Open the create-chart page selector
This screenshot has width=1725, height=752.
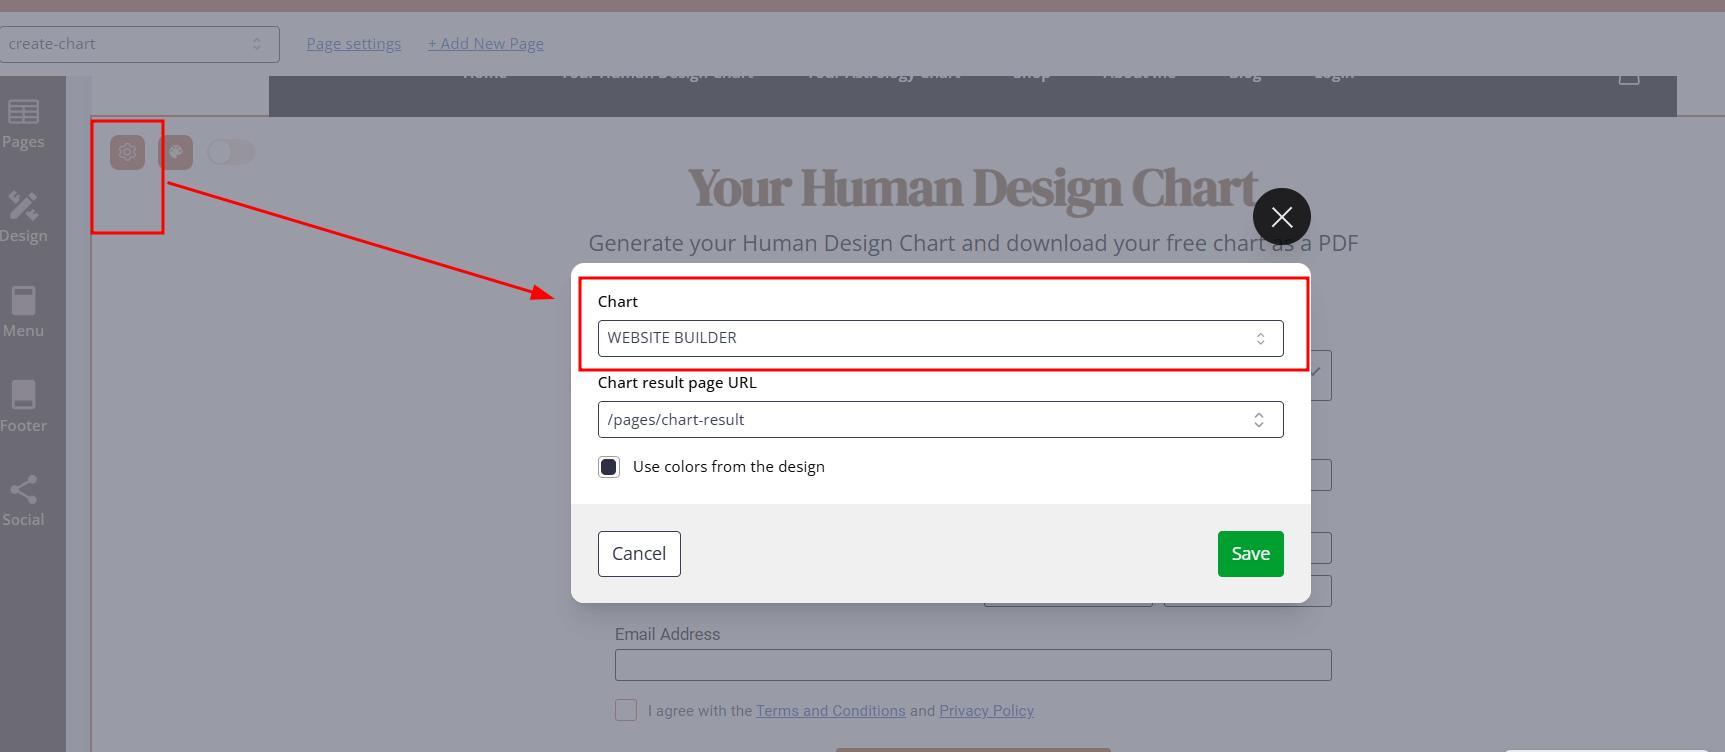tap(138, 44)
